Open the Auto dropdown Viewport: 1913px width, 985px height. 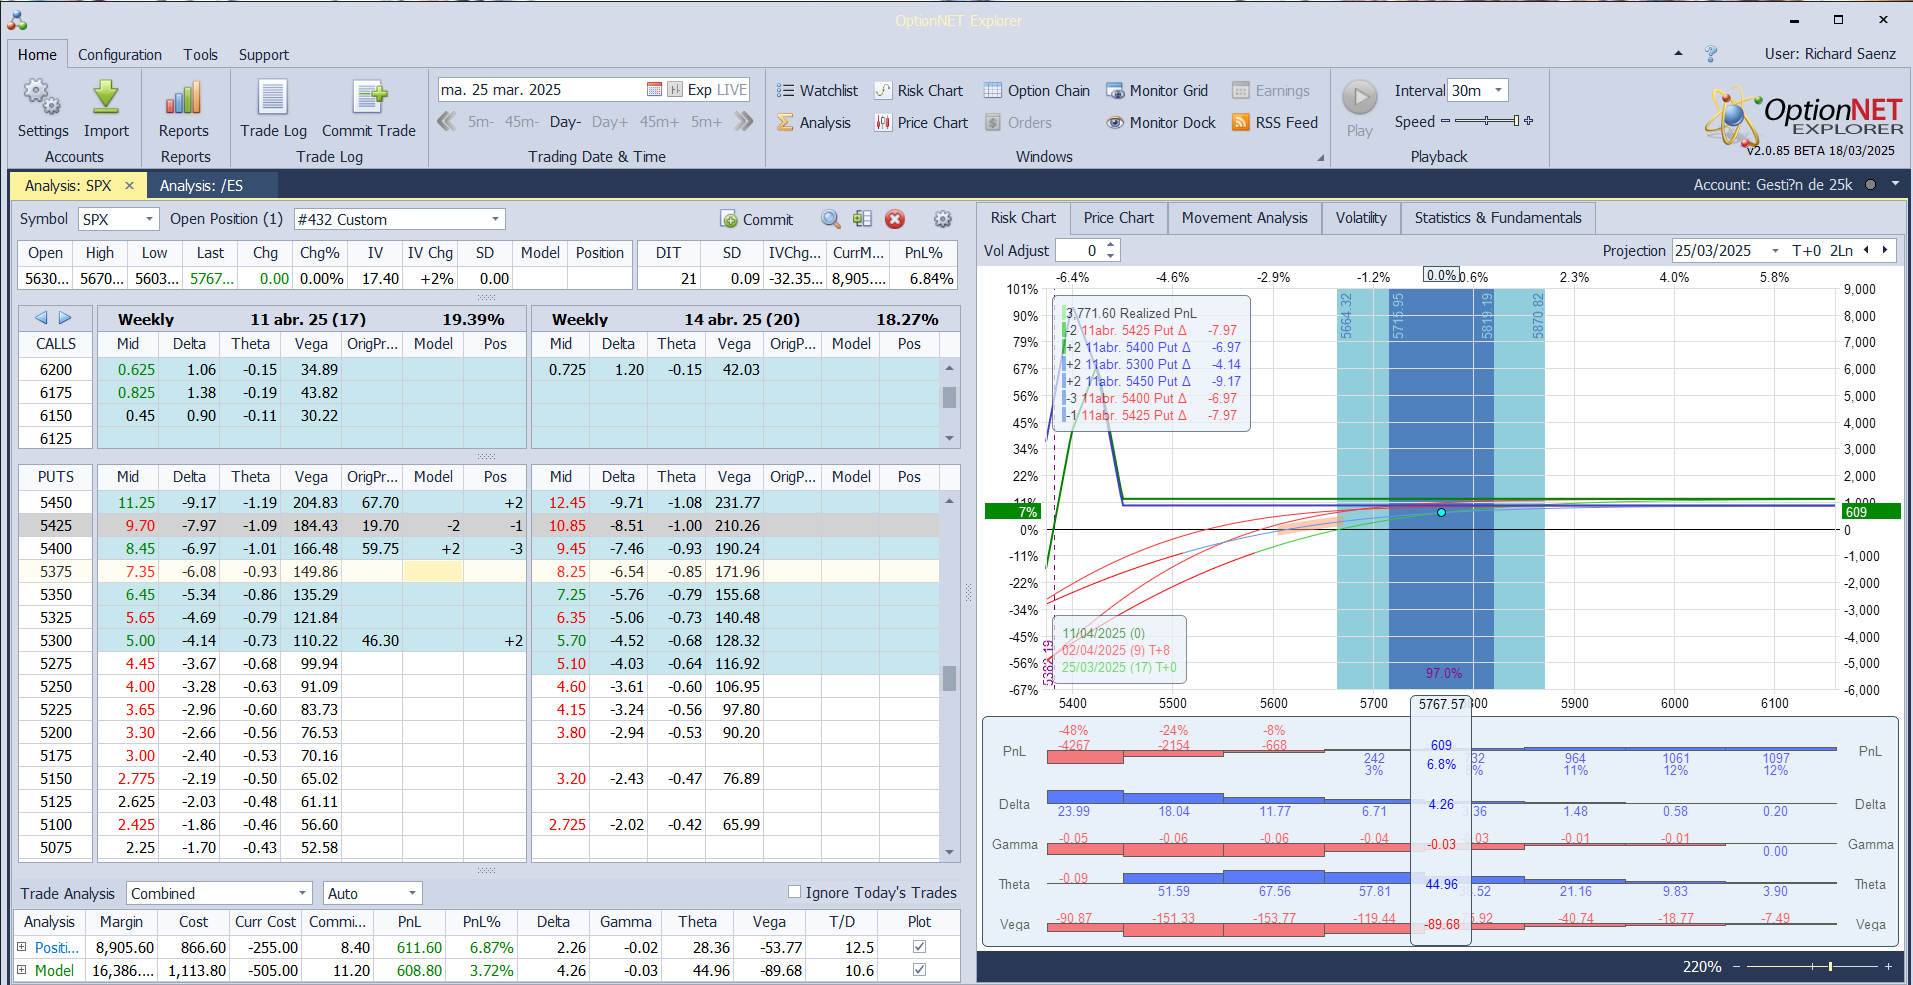[412, 893]
